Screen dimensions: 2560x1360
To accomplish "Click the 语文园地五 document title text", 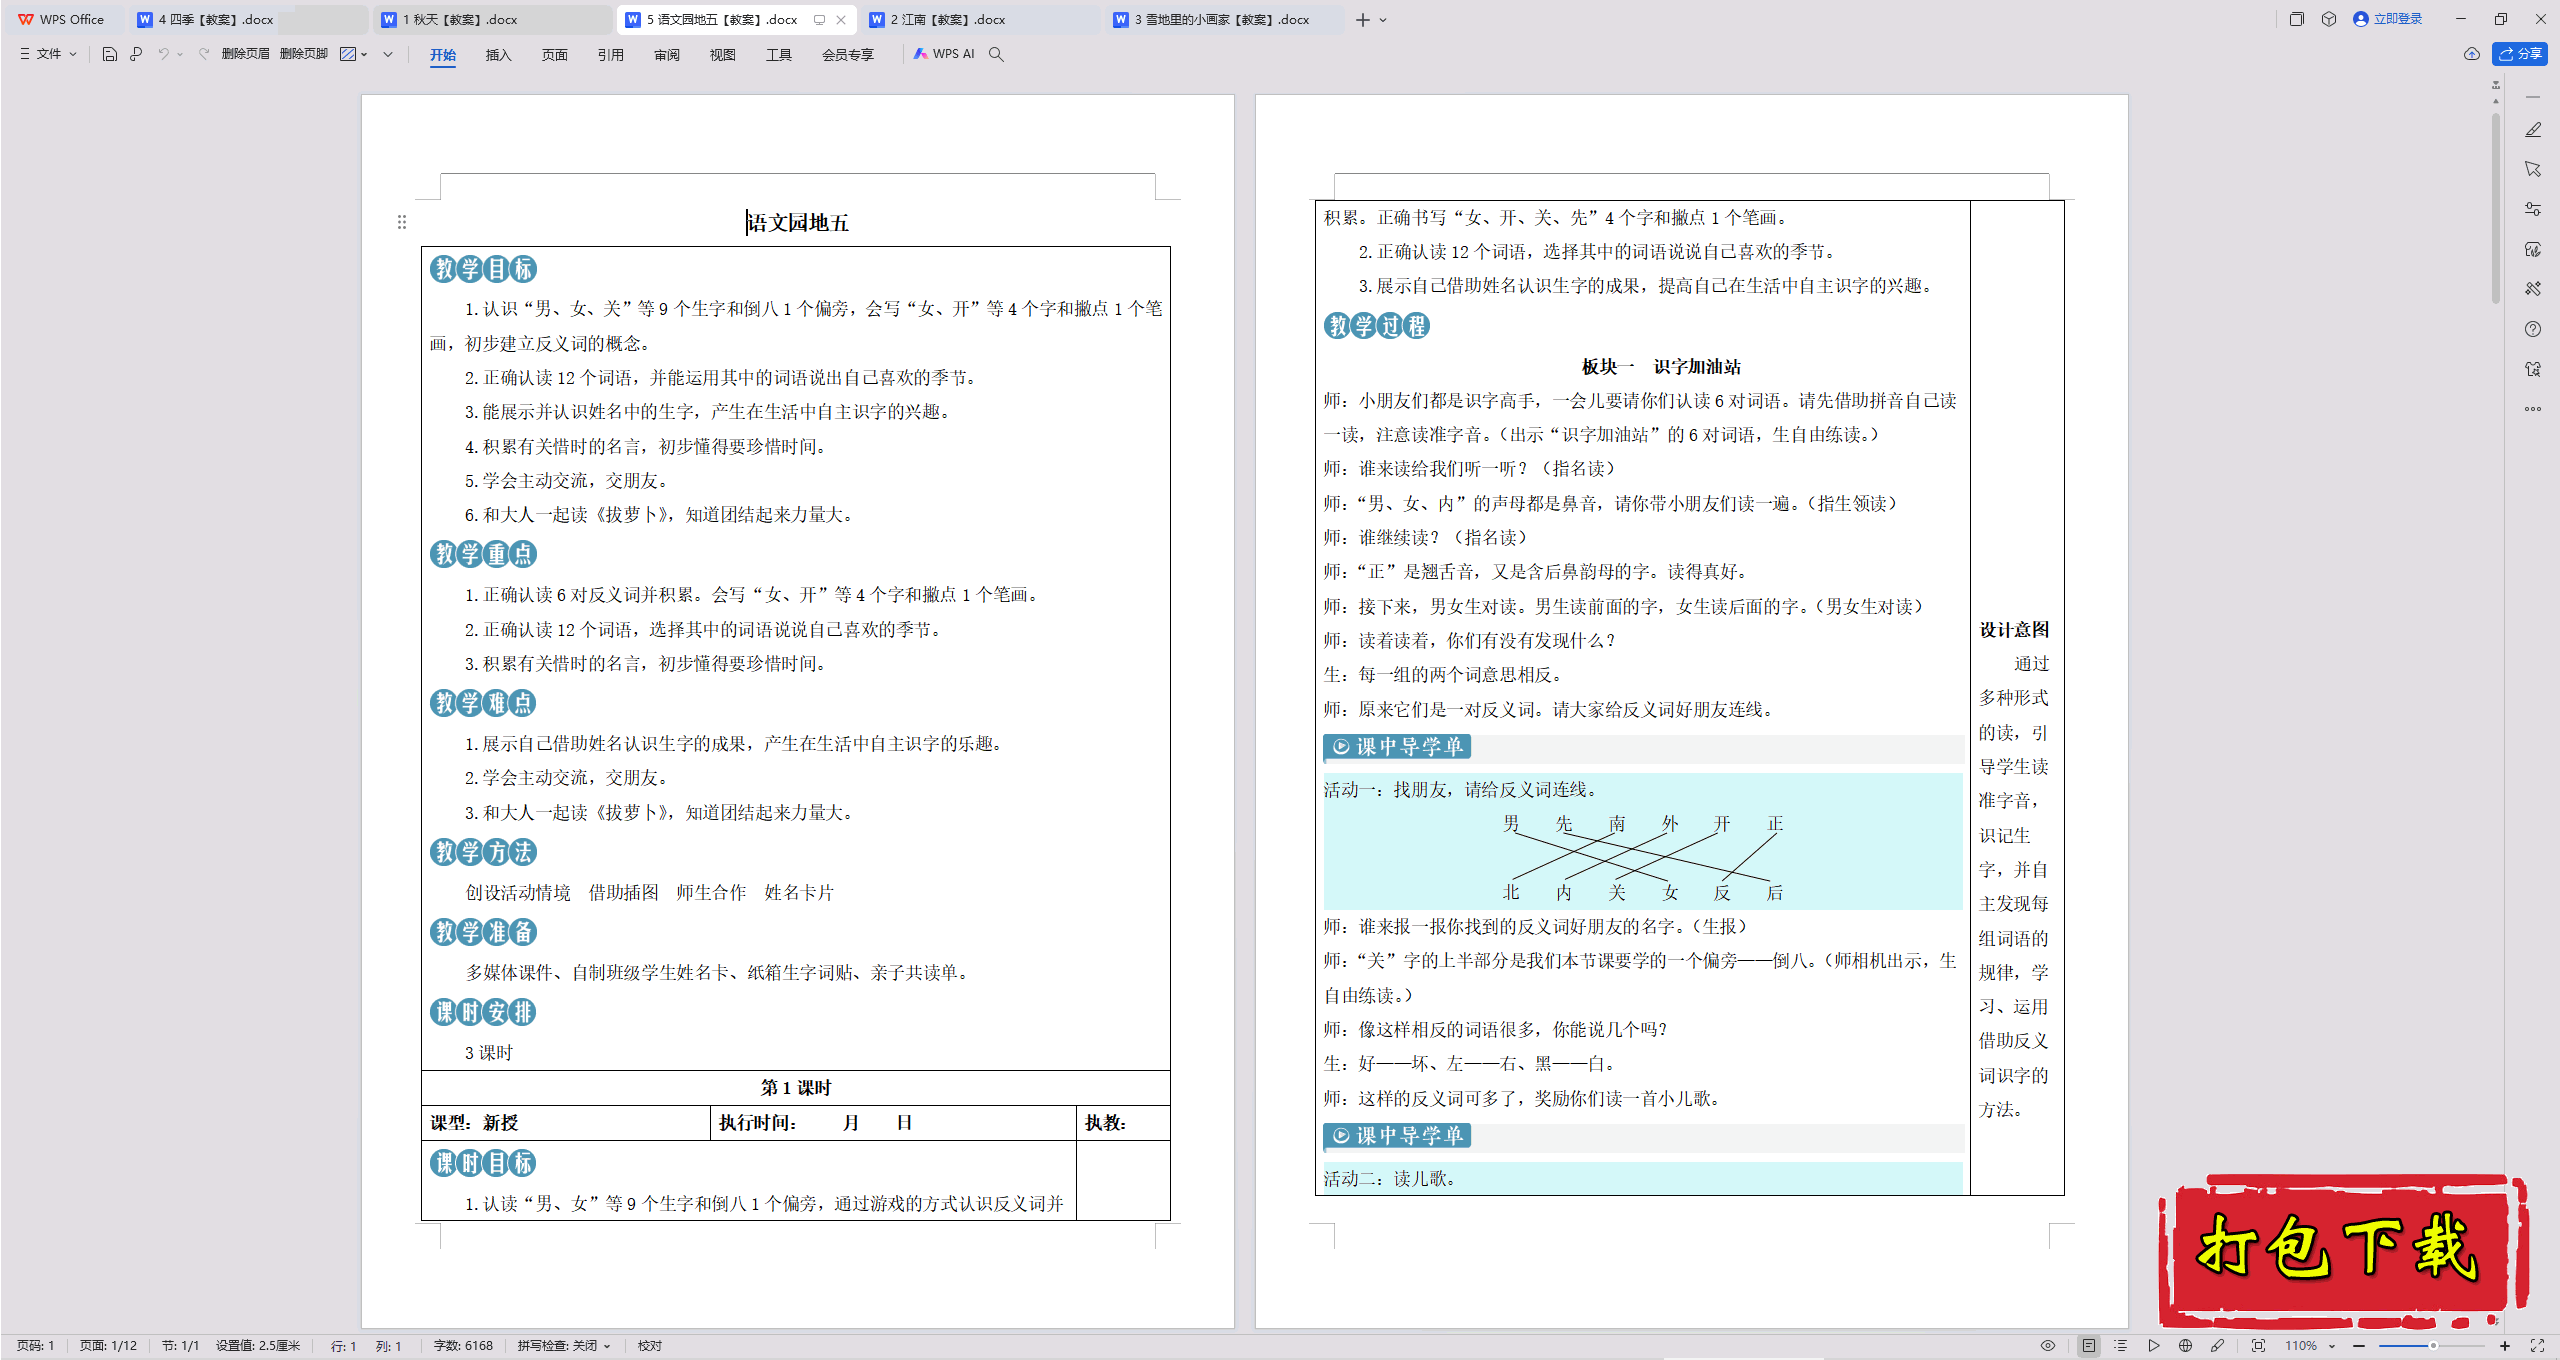I will coord(798,223).
